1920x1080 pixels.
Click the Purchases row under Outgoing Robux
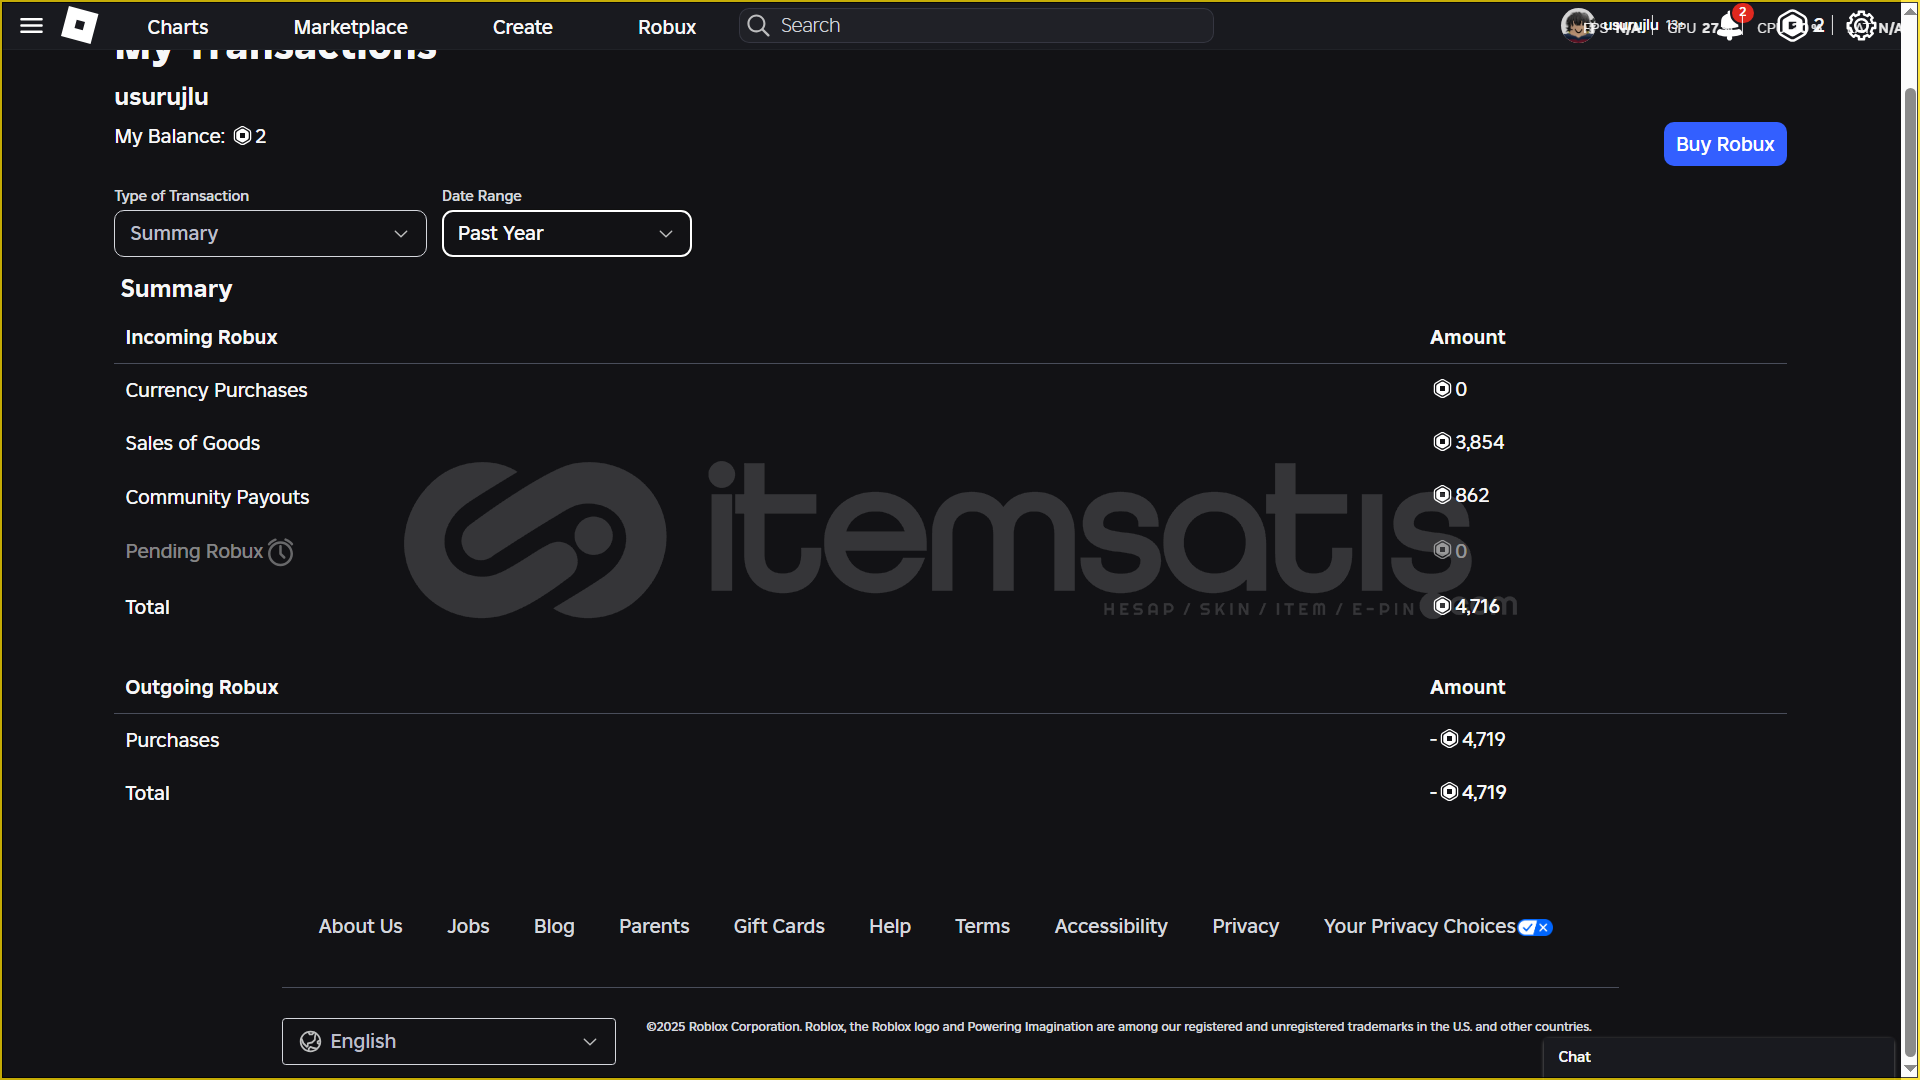(172, 741)
